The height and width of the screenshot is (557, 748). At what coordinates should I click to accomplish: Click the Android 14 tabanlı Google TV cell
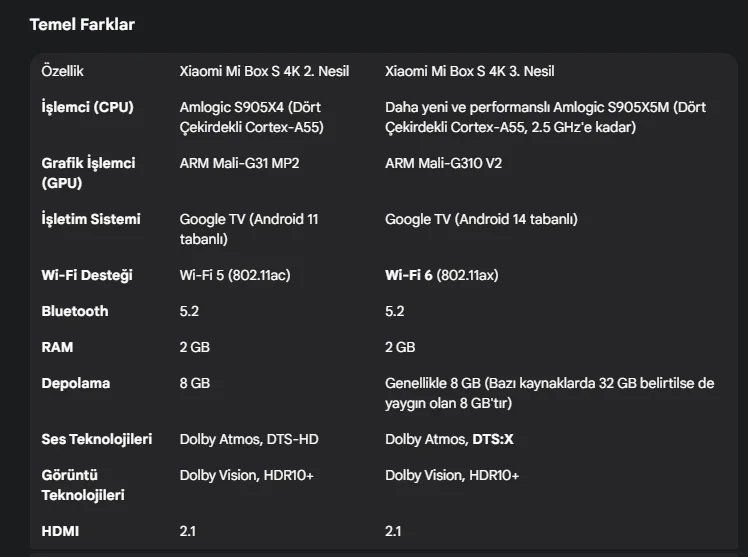click(481, 219)
